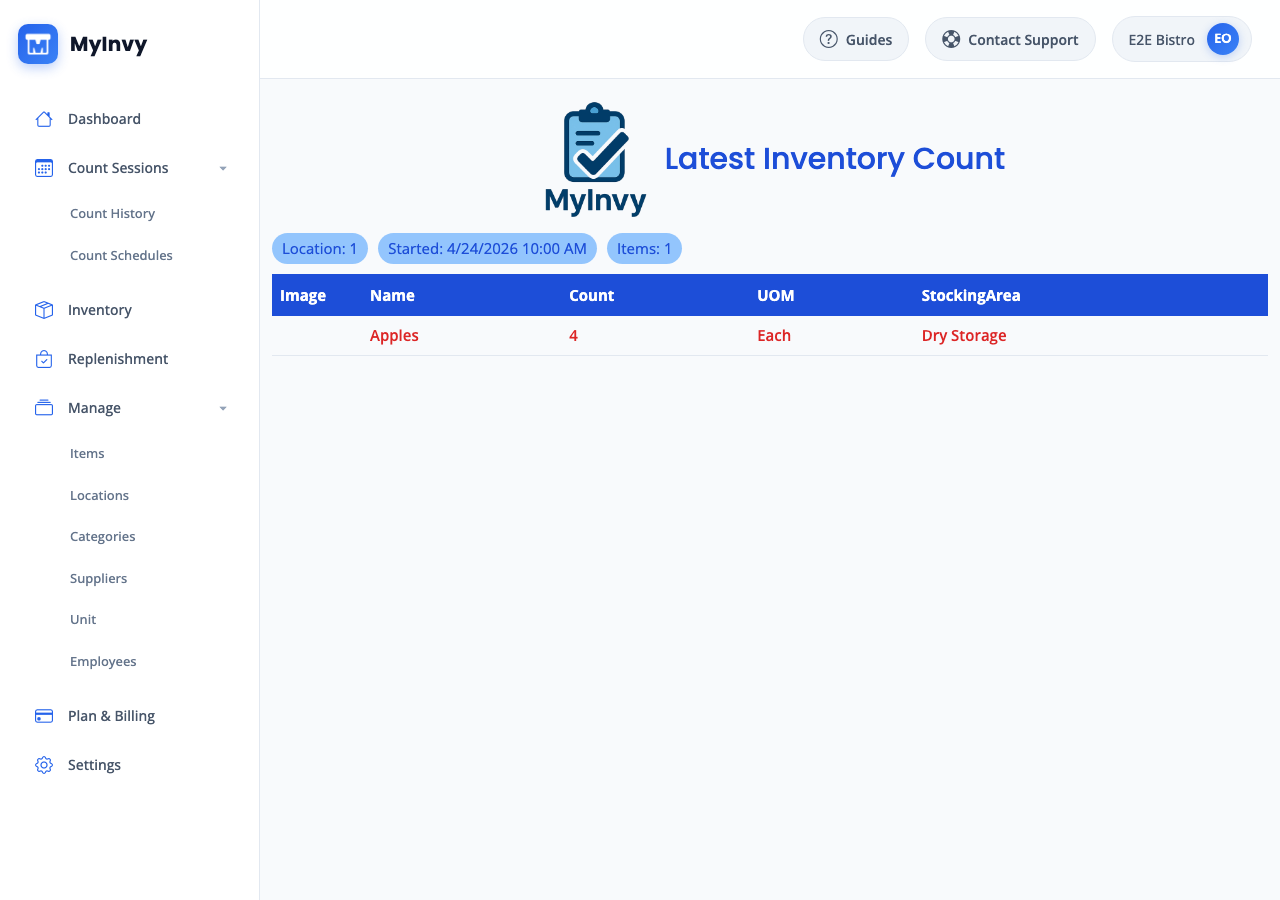
Task: Sort by the Name column header
Action: [x=392, y=296]
